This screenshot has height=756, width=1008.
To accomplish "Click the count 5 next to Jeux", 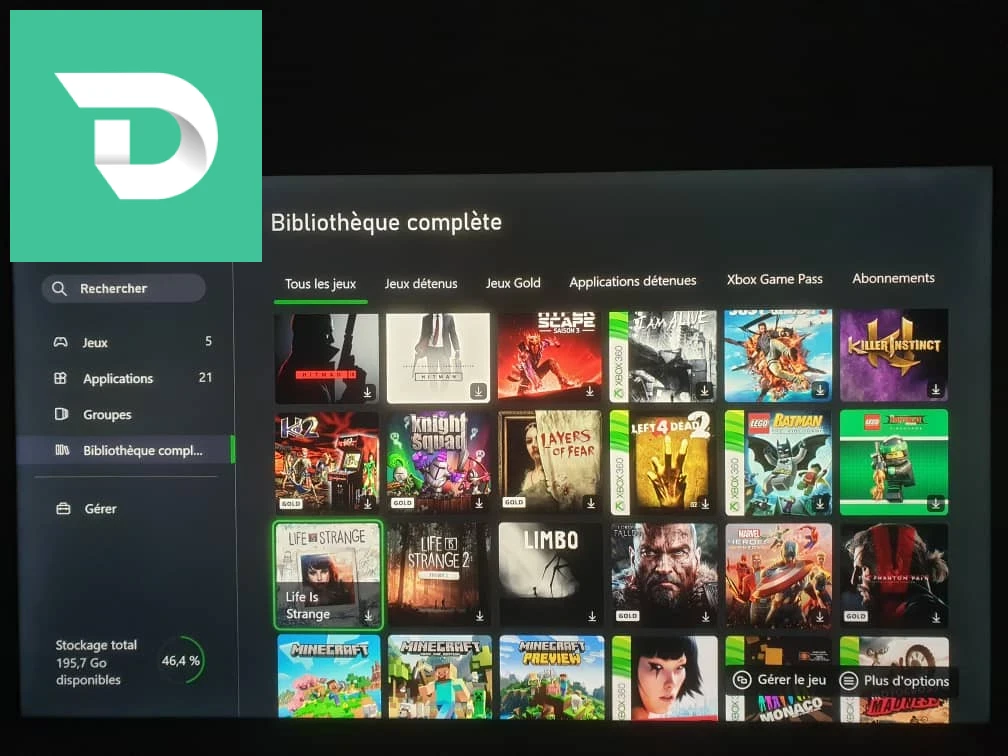I will coord(208,341).
